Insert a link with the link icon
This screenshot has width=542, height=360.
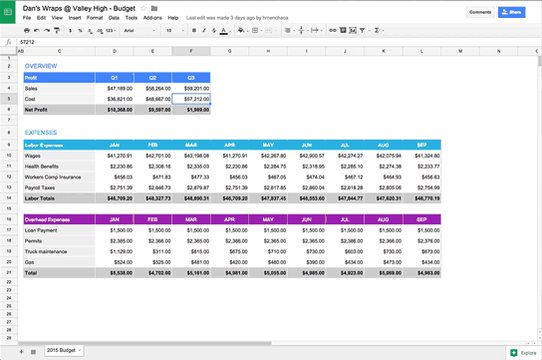pos(333,30)
